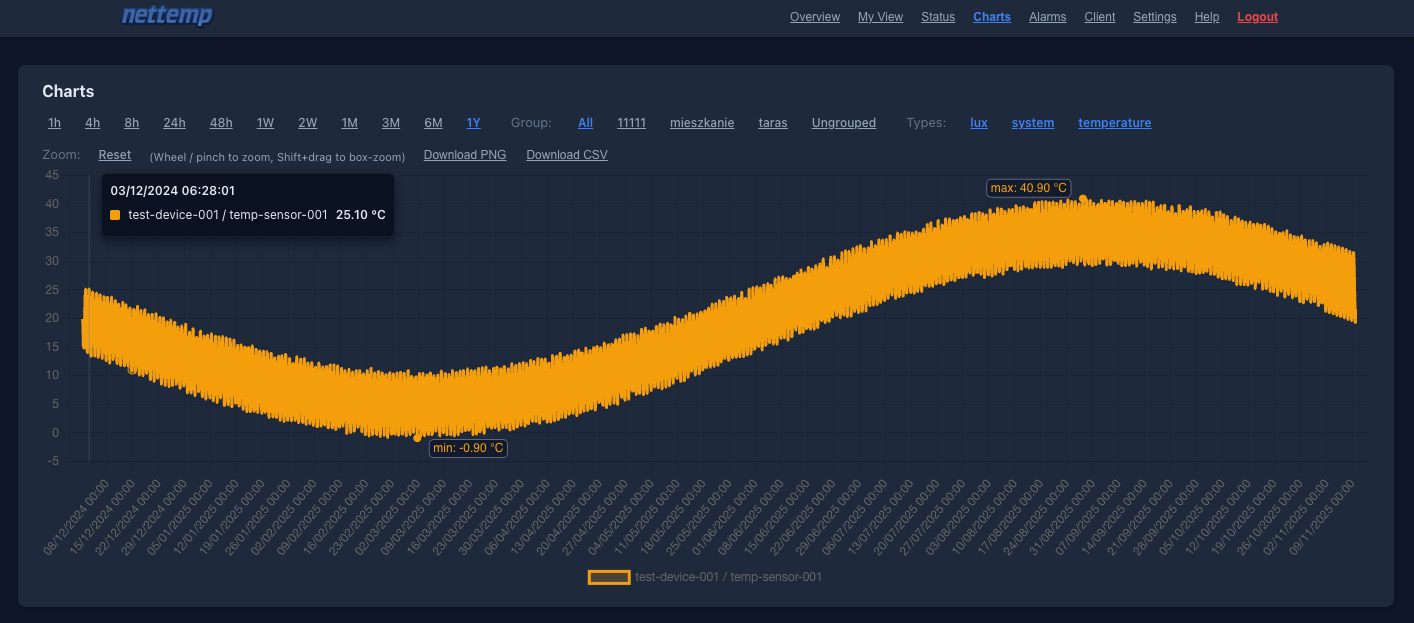Filter charts by the taras group
1414x623 pixels.
pyautogui.click(x=772, y=122)
